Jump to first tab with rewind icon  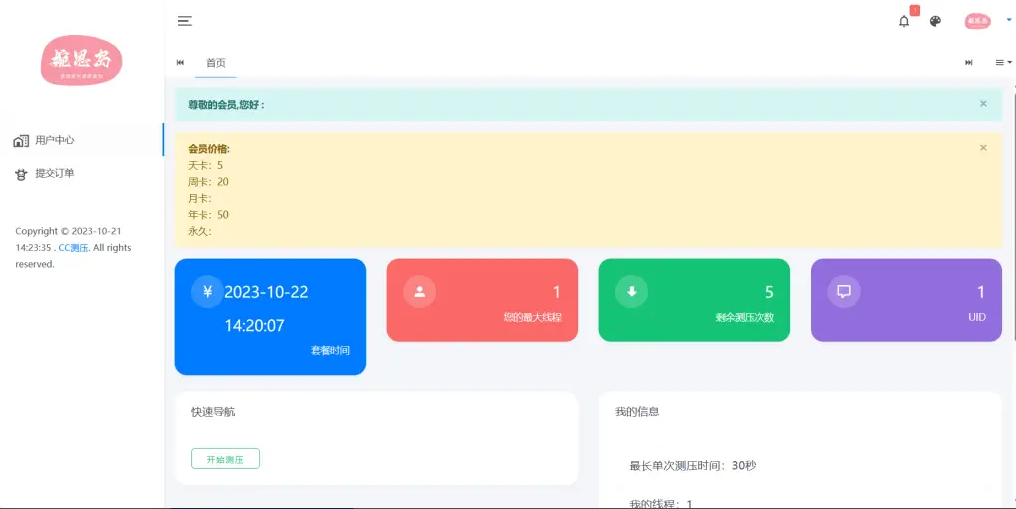pyautogui.click(x=180, y=63)
